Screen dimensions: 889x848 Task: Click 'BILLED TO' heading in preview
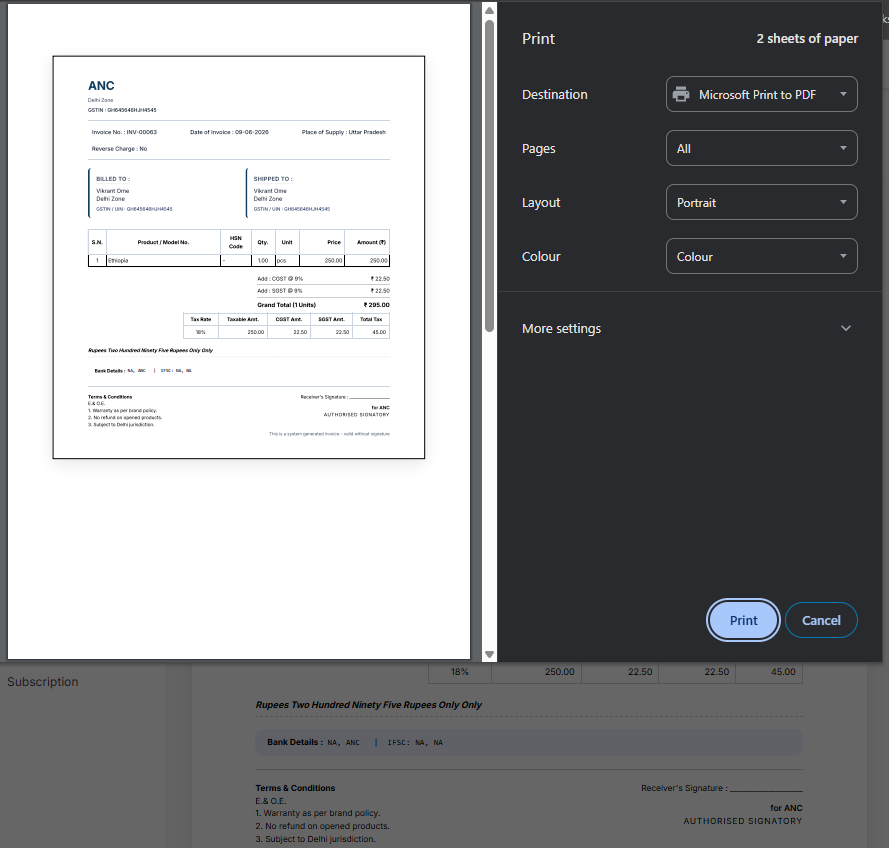coord(113,179)
